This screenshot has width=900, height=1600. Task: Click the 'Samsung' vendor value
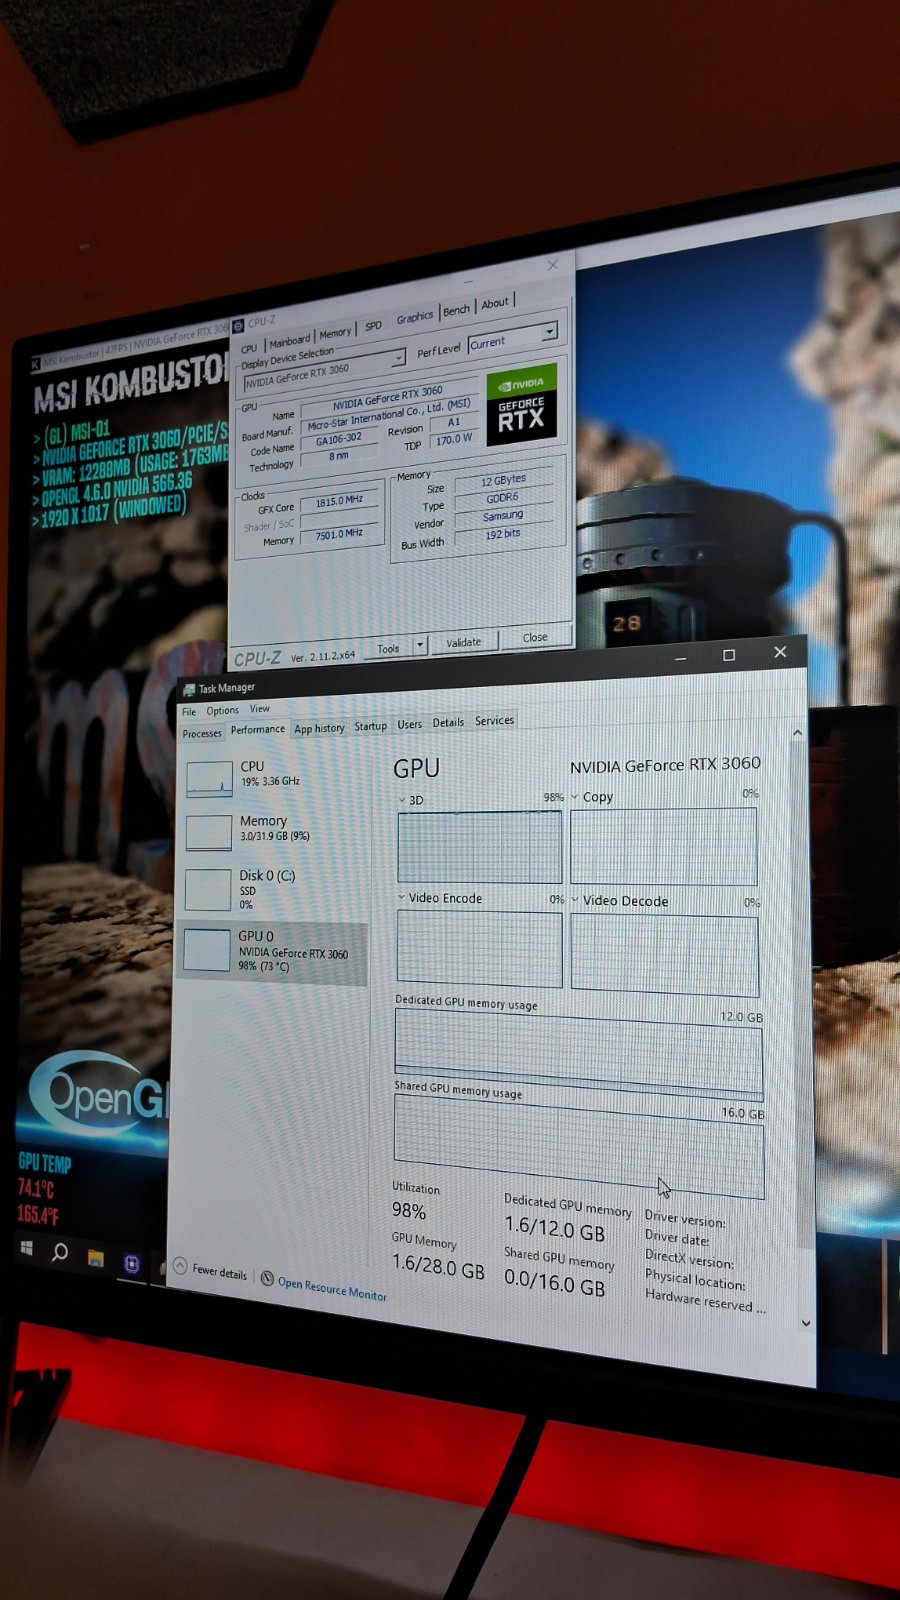[503, 515]
